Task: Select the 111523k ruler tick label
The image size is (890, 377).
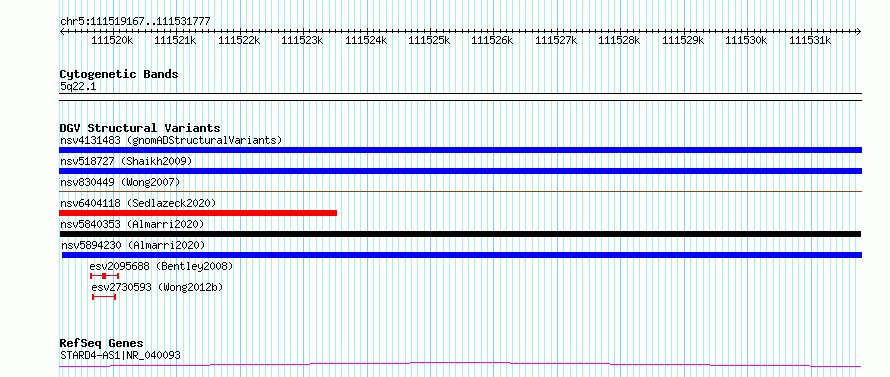Action: (303, 40)
